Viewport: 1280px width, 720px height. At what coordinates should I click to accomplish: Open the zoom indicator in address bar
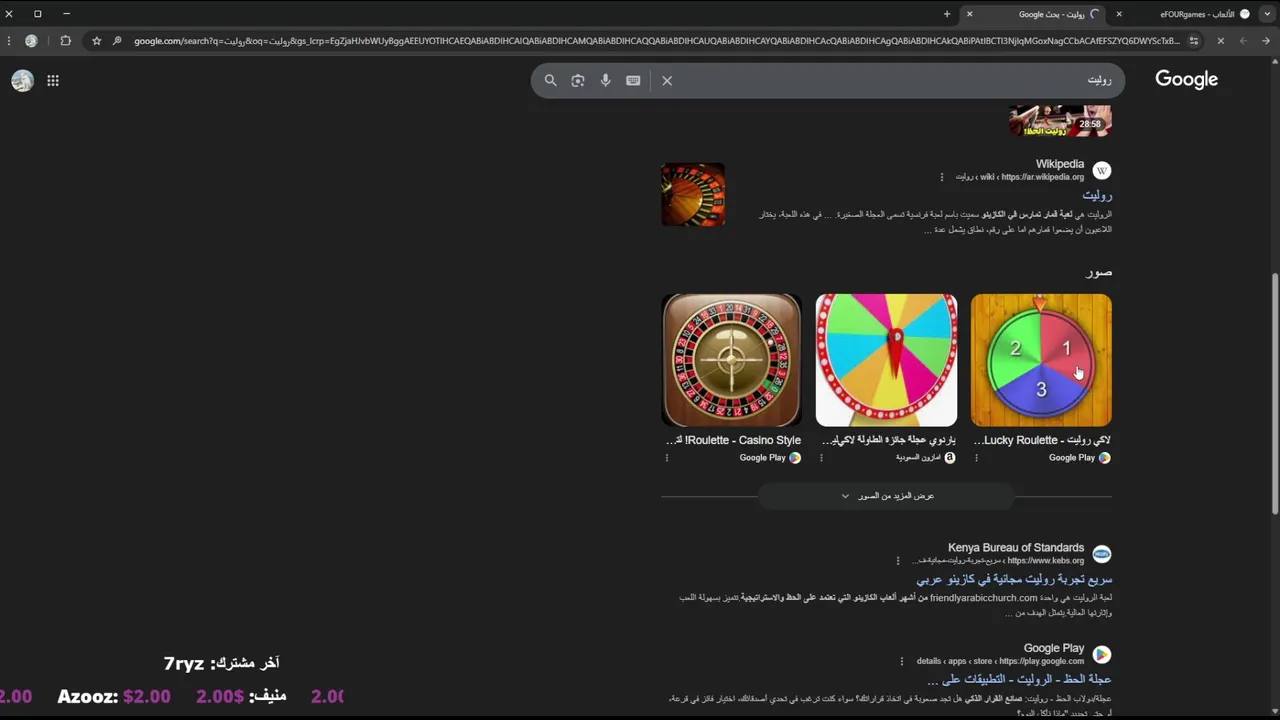[x=117, y=41]
